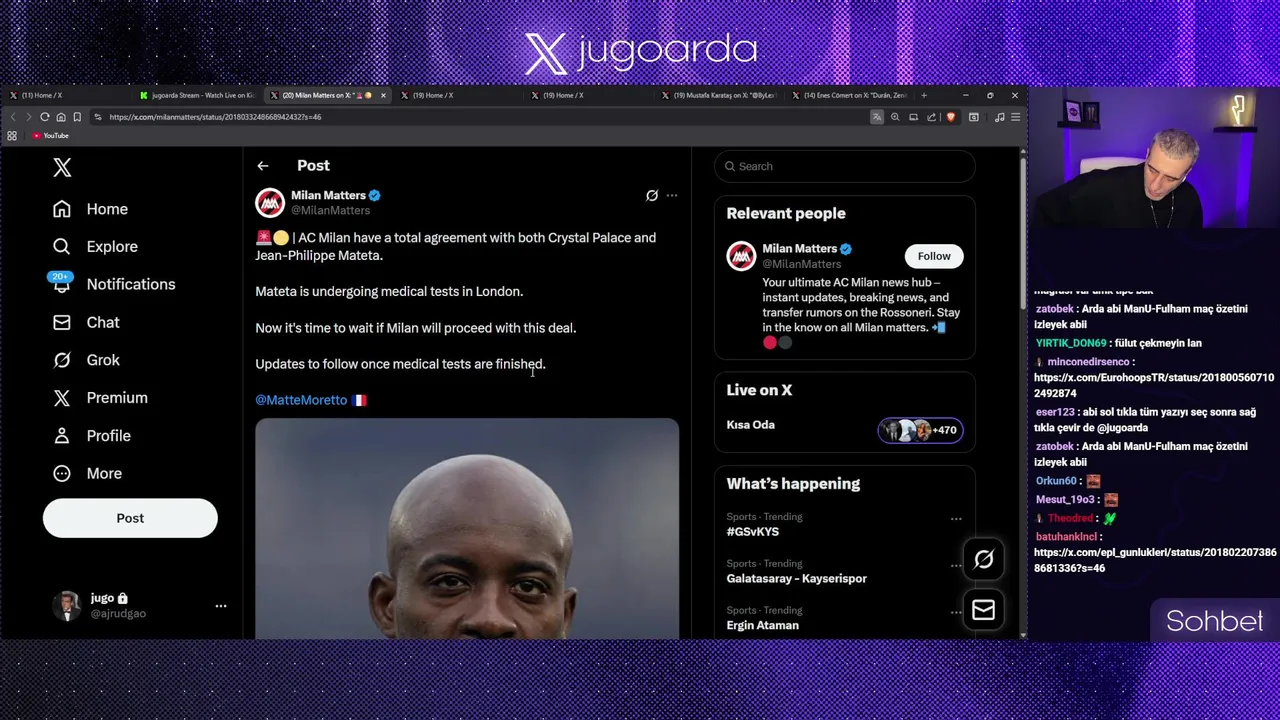Close the Milan Matters browser tab
The image size is (1280, 720).
pyautogui.click(x=383, y=95)
